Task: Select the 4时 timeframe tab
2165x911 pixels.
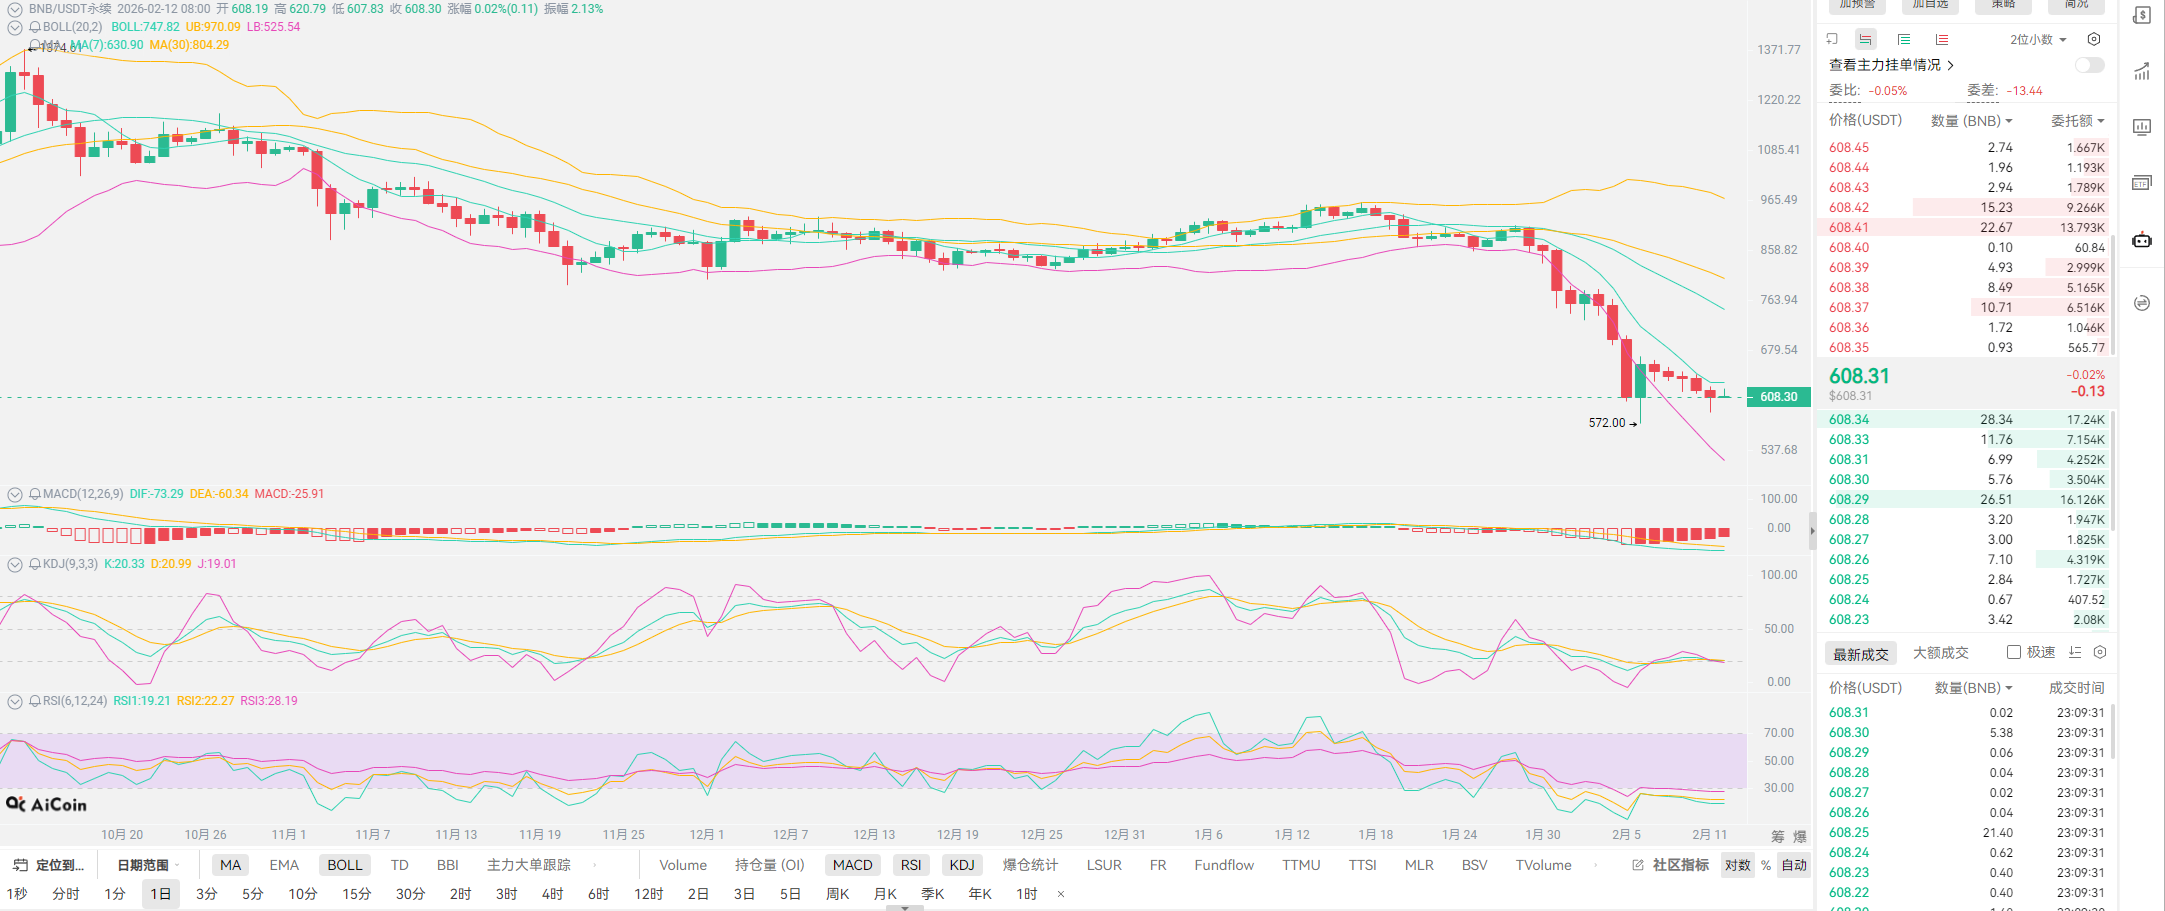Action: pyautogui.click(x=552, y=894)
